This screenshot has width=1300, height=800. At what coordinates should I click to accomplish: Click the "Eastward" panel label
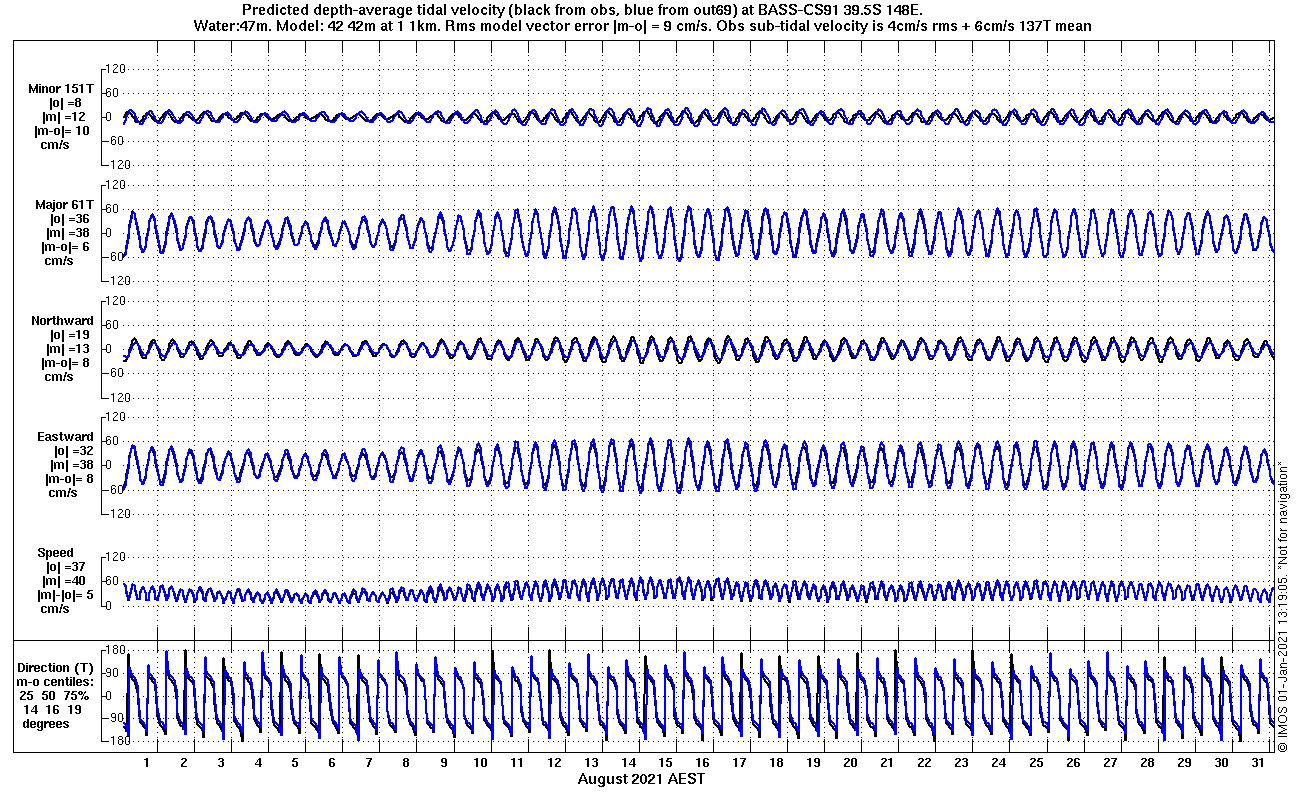point(66,437)
